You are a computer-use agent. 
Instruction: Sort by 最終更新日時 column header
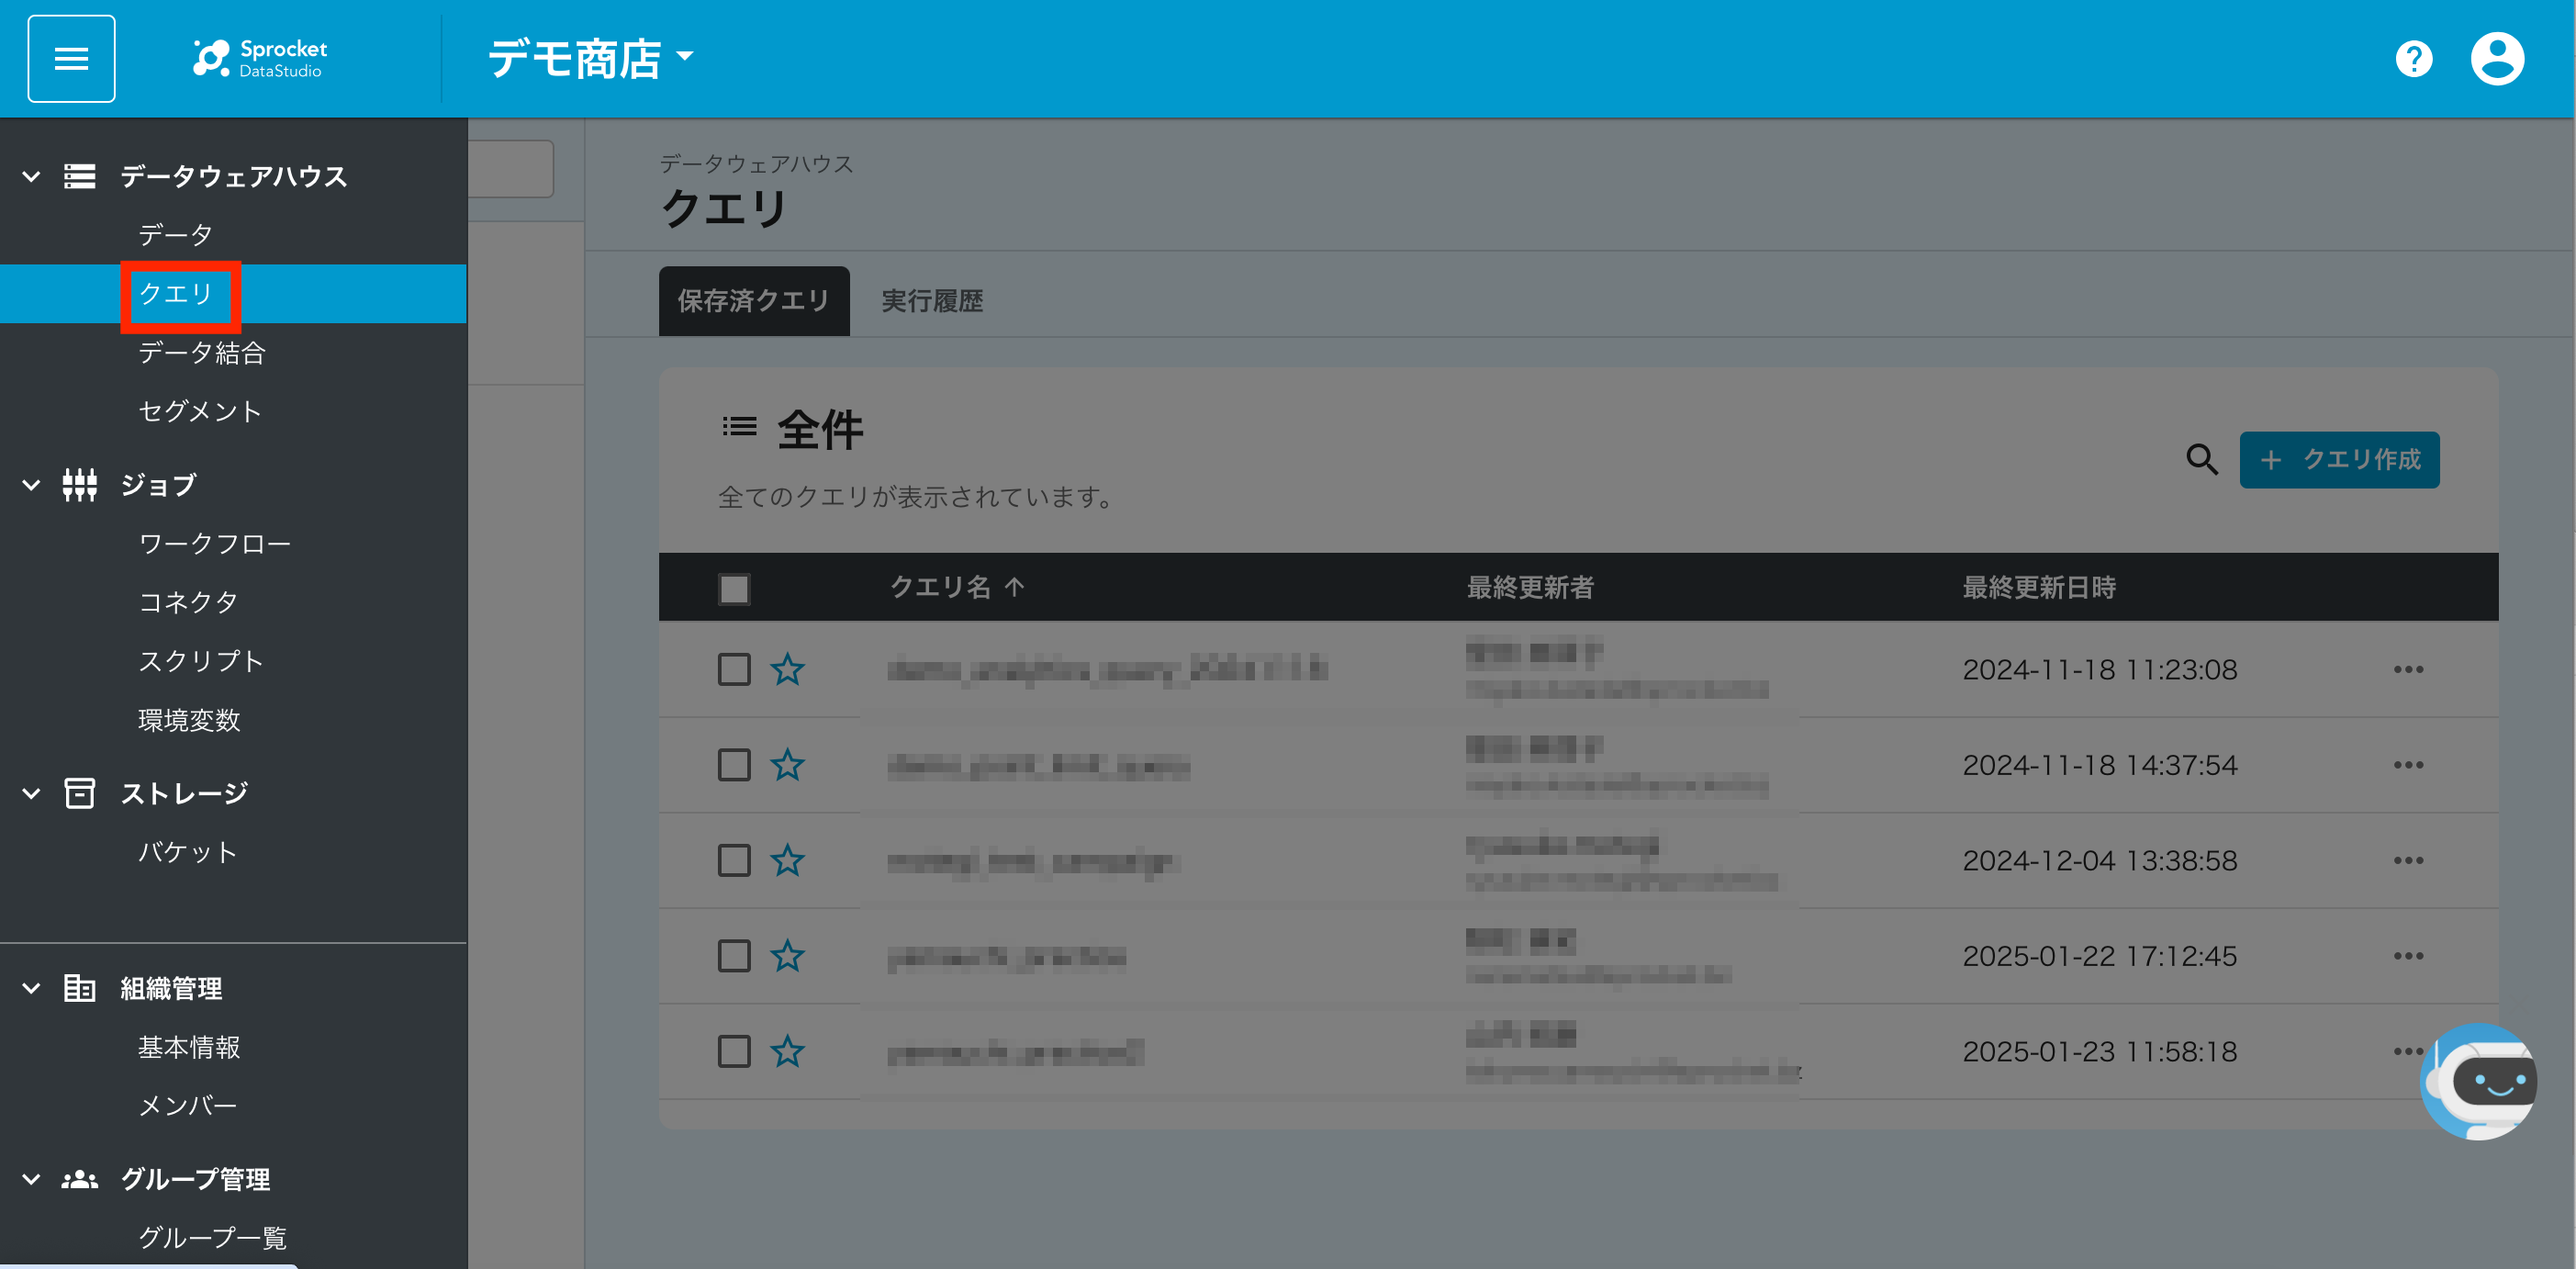coord(2039,588)
